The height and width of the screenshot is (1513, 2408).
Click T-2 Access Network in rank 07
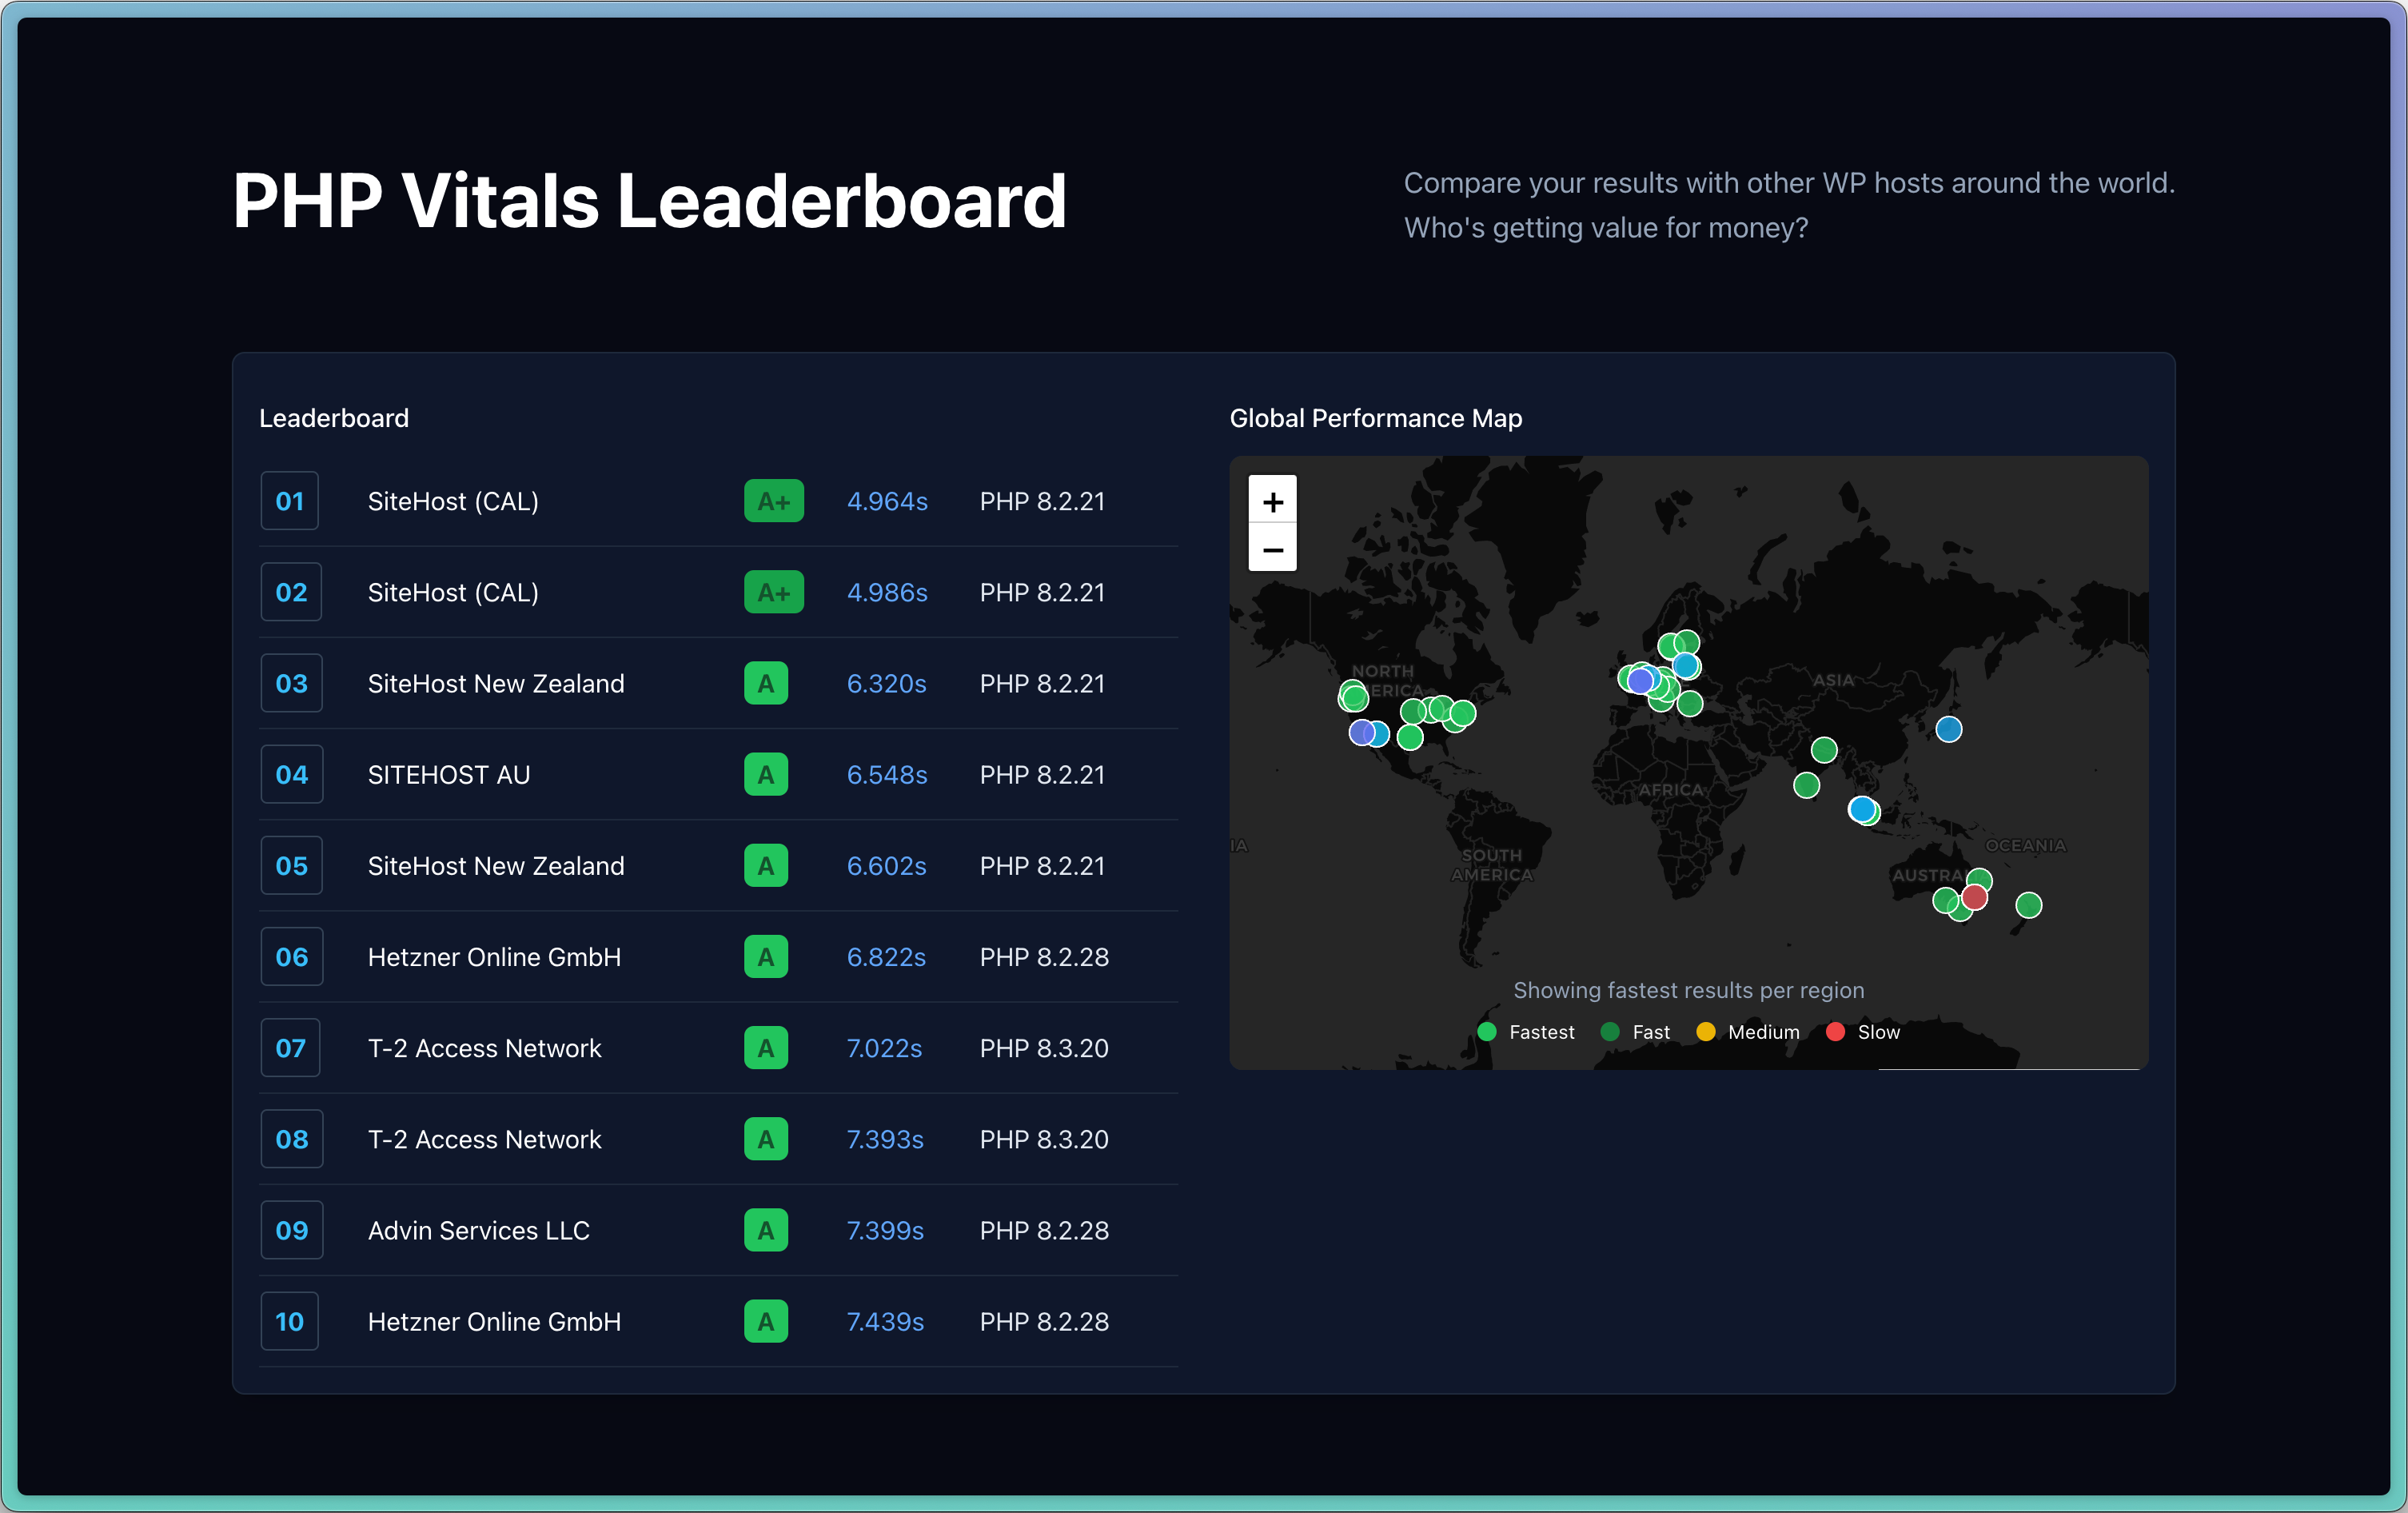click(x=484, y=1048)
